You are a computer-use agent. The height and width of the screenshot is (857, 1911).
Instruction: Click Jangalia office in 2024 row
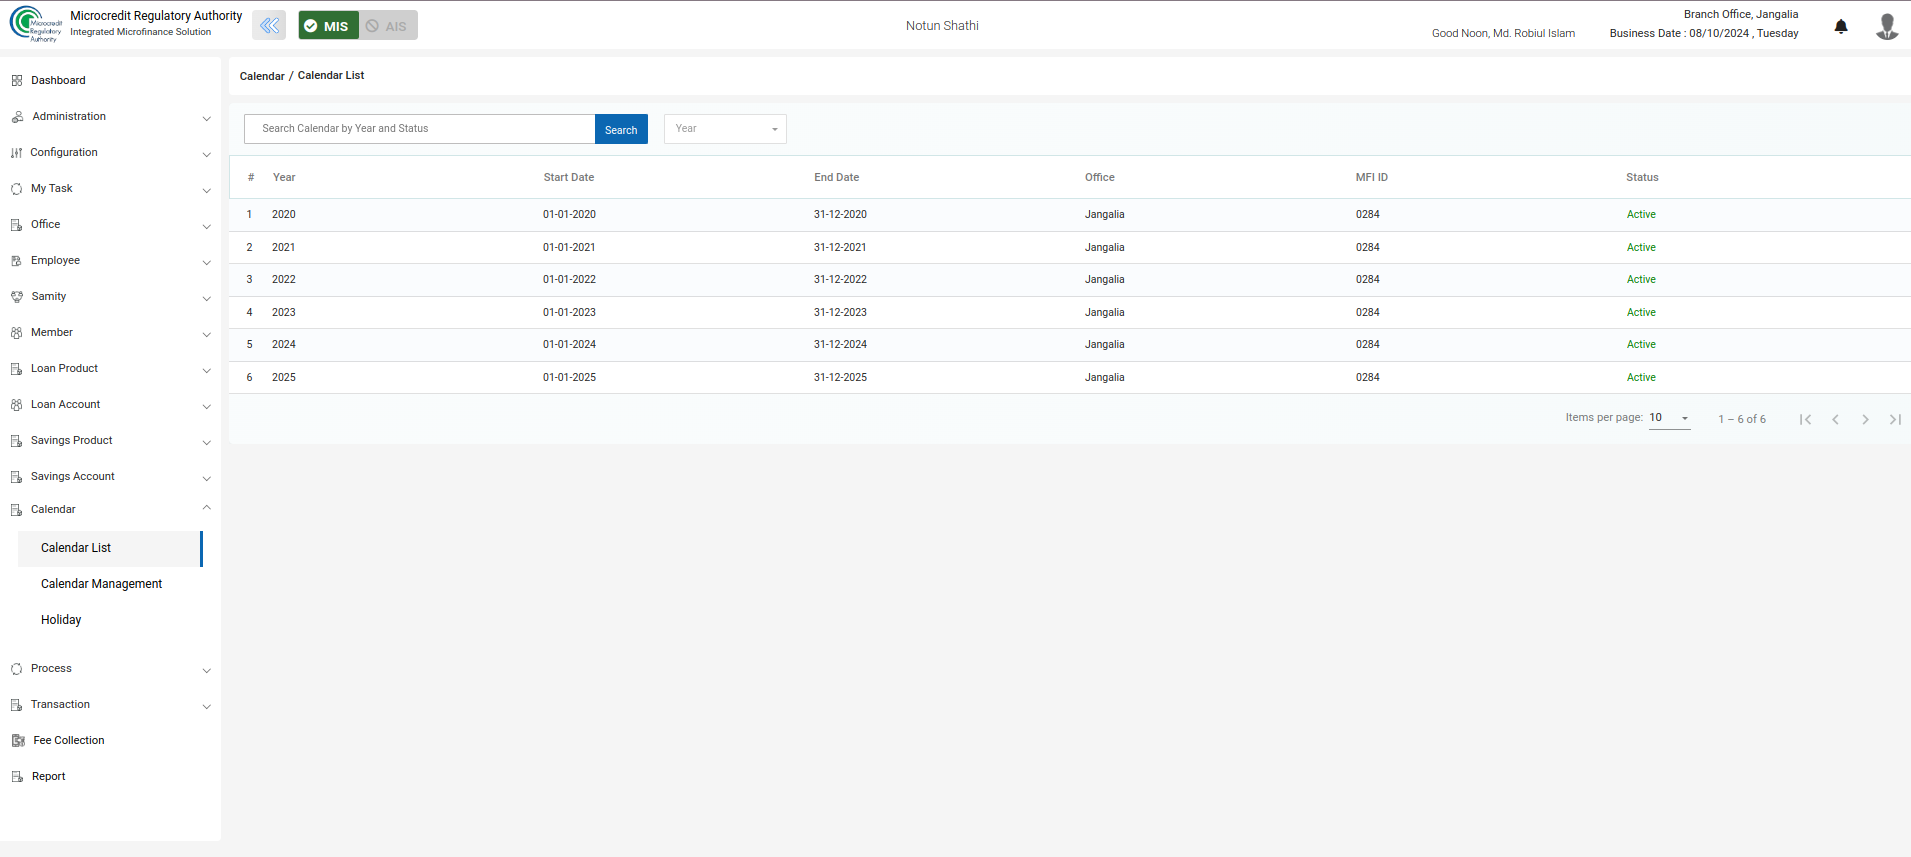[1105, 344]
